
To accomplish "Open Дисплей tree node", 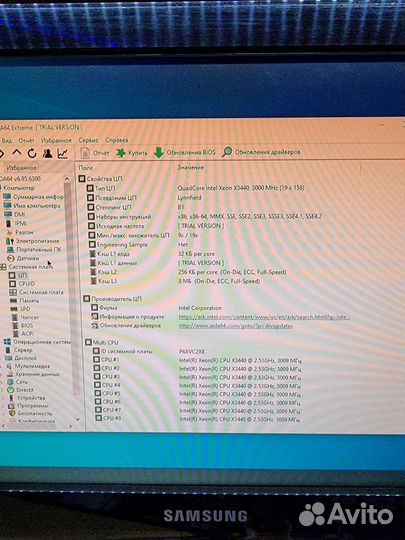I will pyautogui.click(x=21, y=358).
